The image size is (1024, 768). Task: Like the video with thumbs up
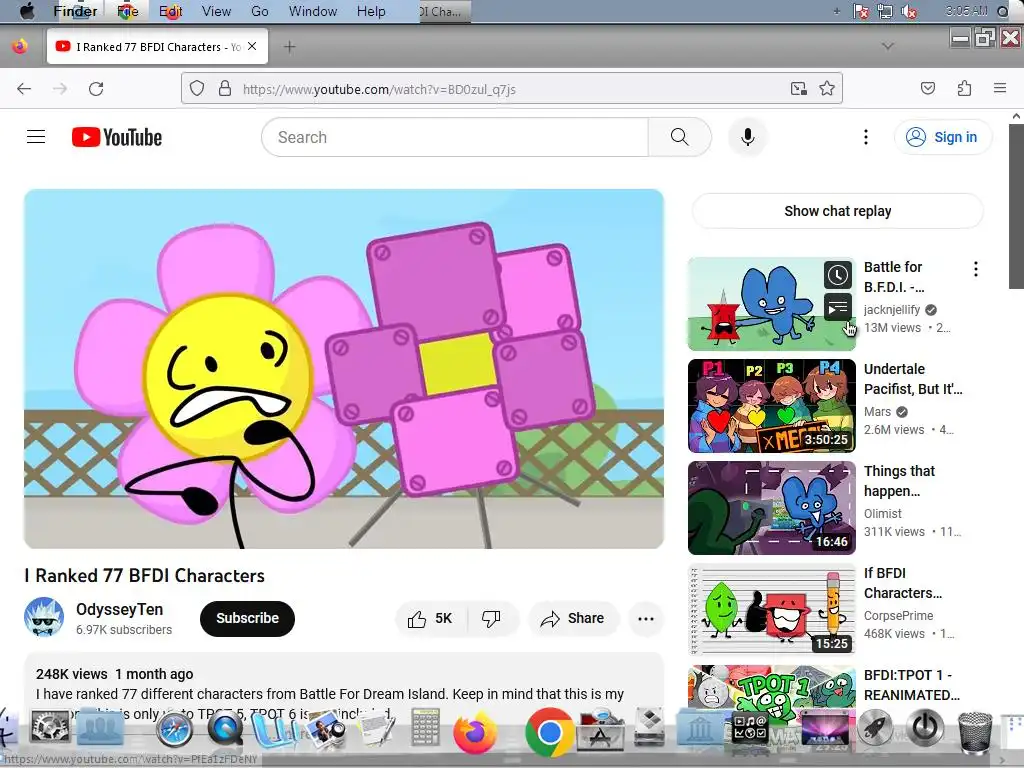click(x=430, y=618)
